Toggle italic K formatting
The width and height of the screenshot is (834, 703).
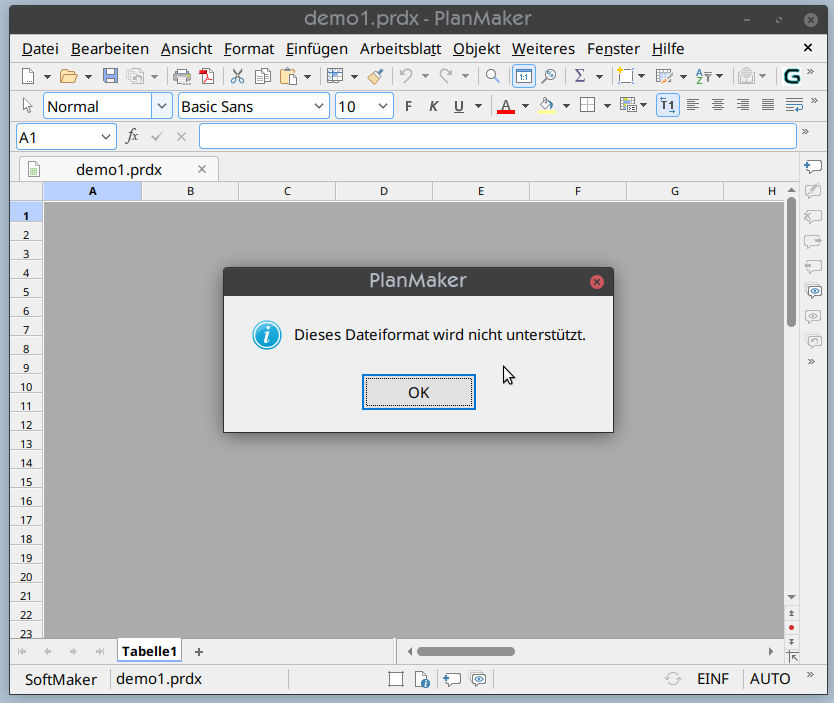(433, 106)
